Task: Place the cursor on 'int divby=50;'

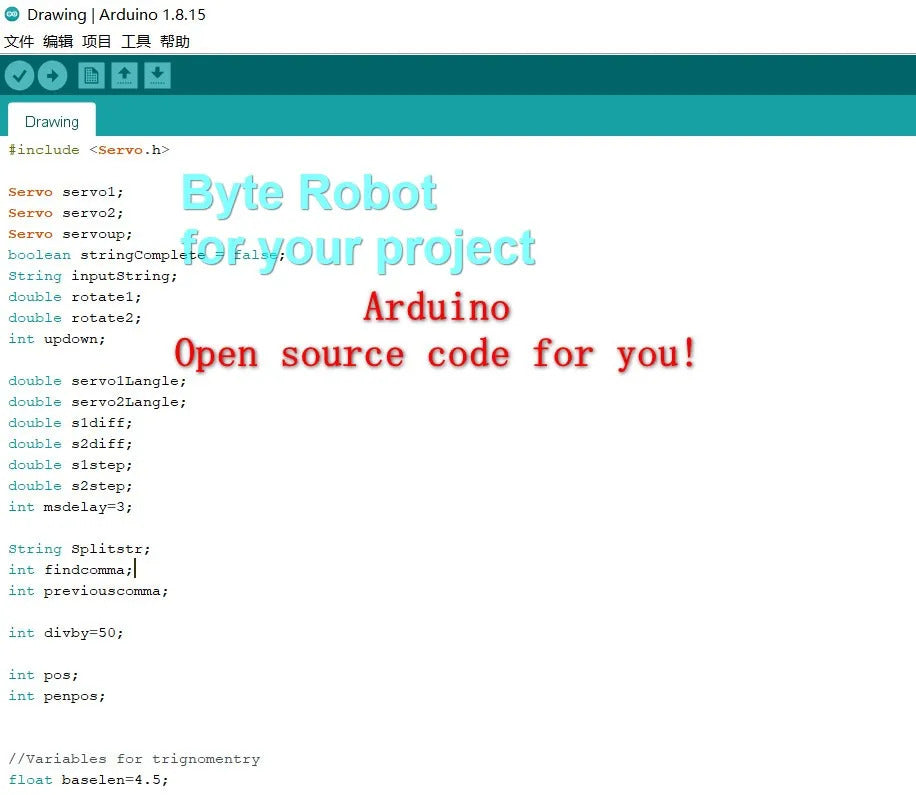Action: point(66,633)
